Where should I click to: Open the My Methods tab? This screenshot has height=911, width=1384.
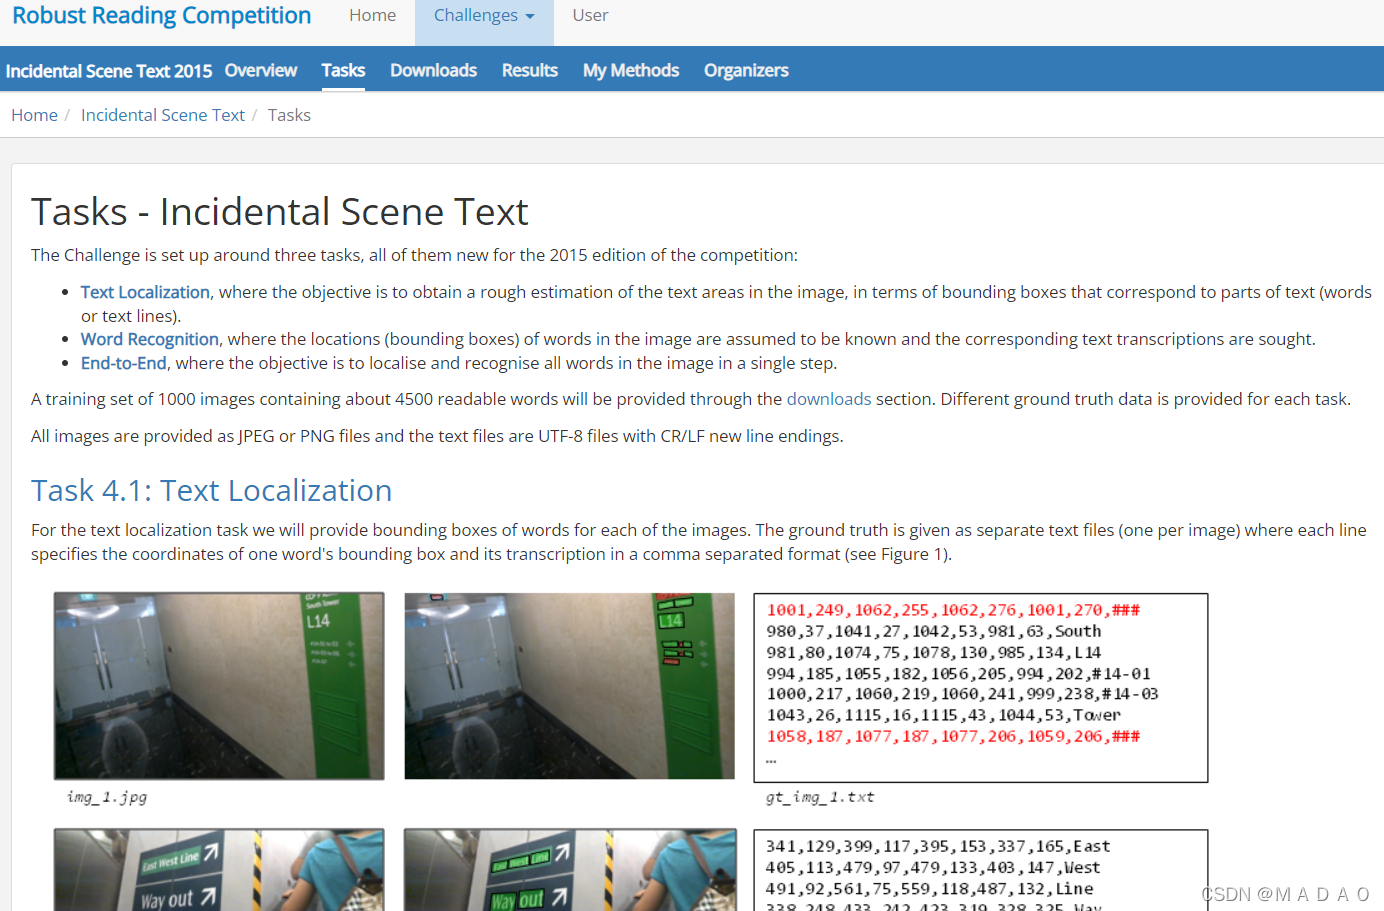point(630,70)
